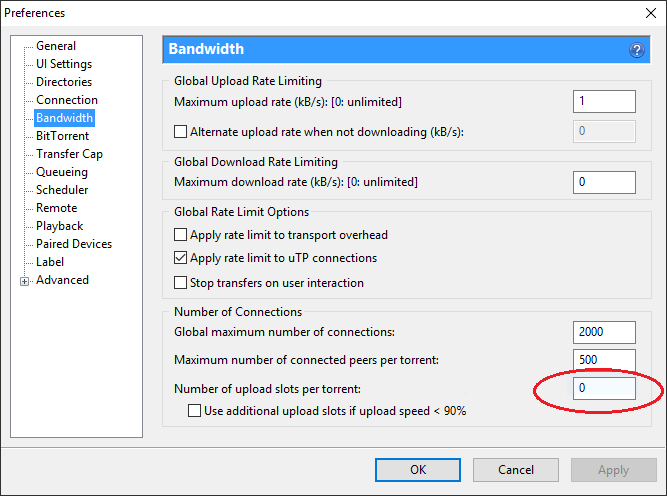Select the General preferences category

pyautogui.click(x=56, y=46)
